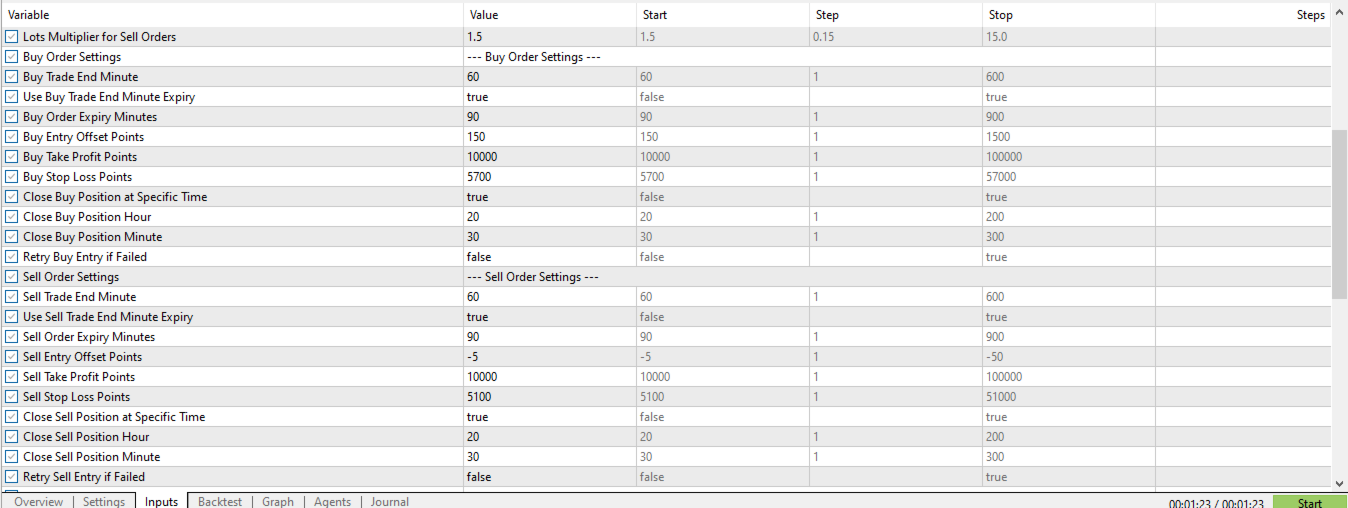
Task: Click the Steps column header
Action: pyautogui.click(x=1310, y=15)
